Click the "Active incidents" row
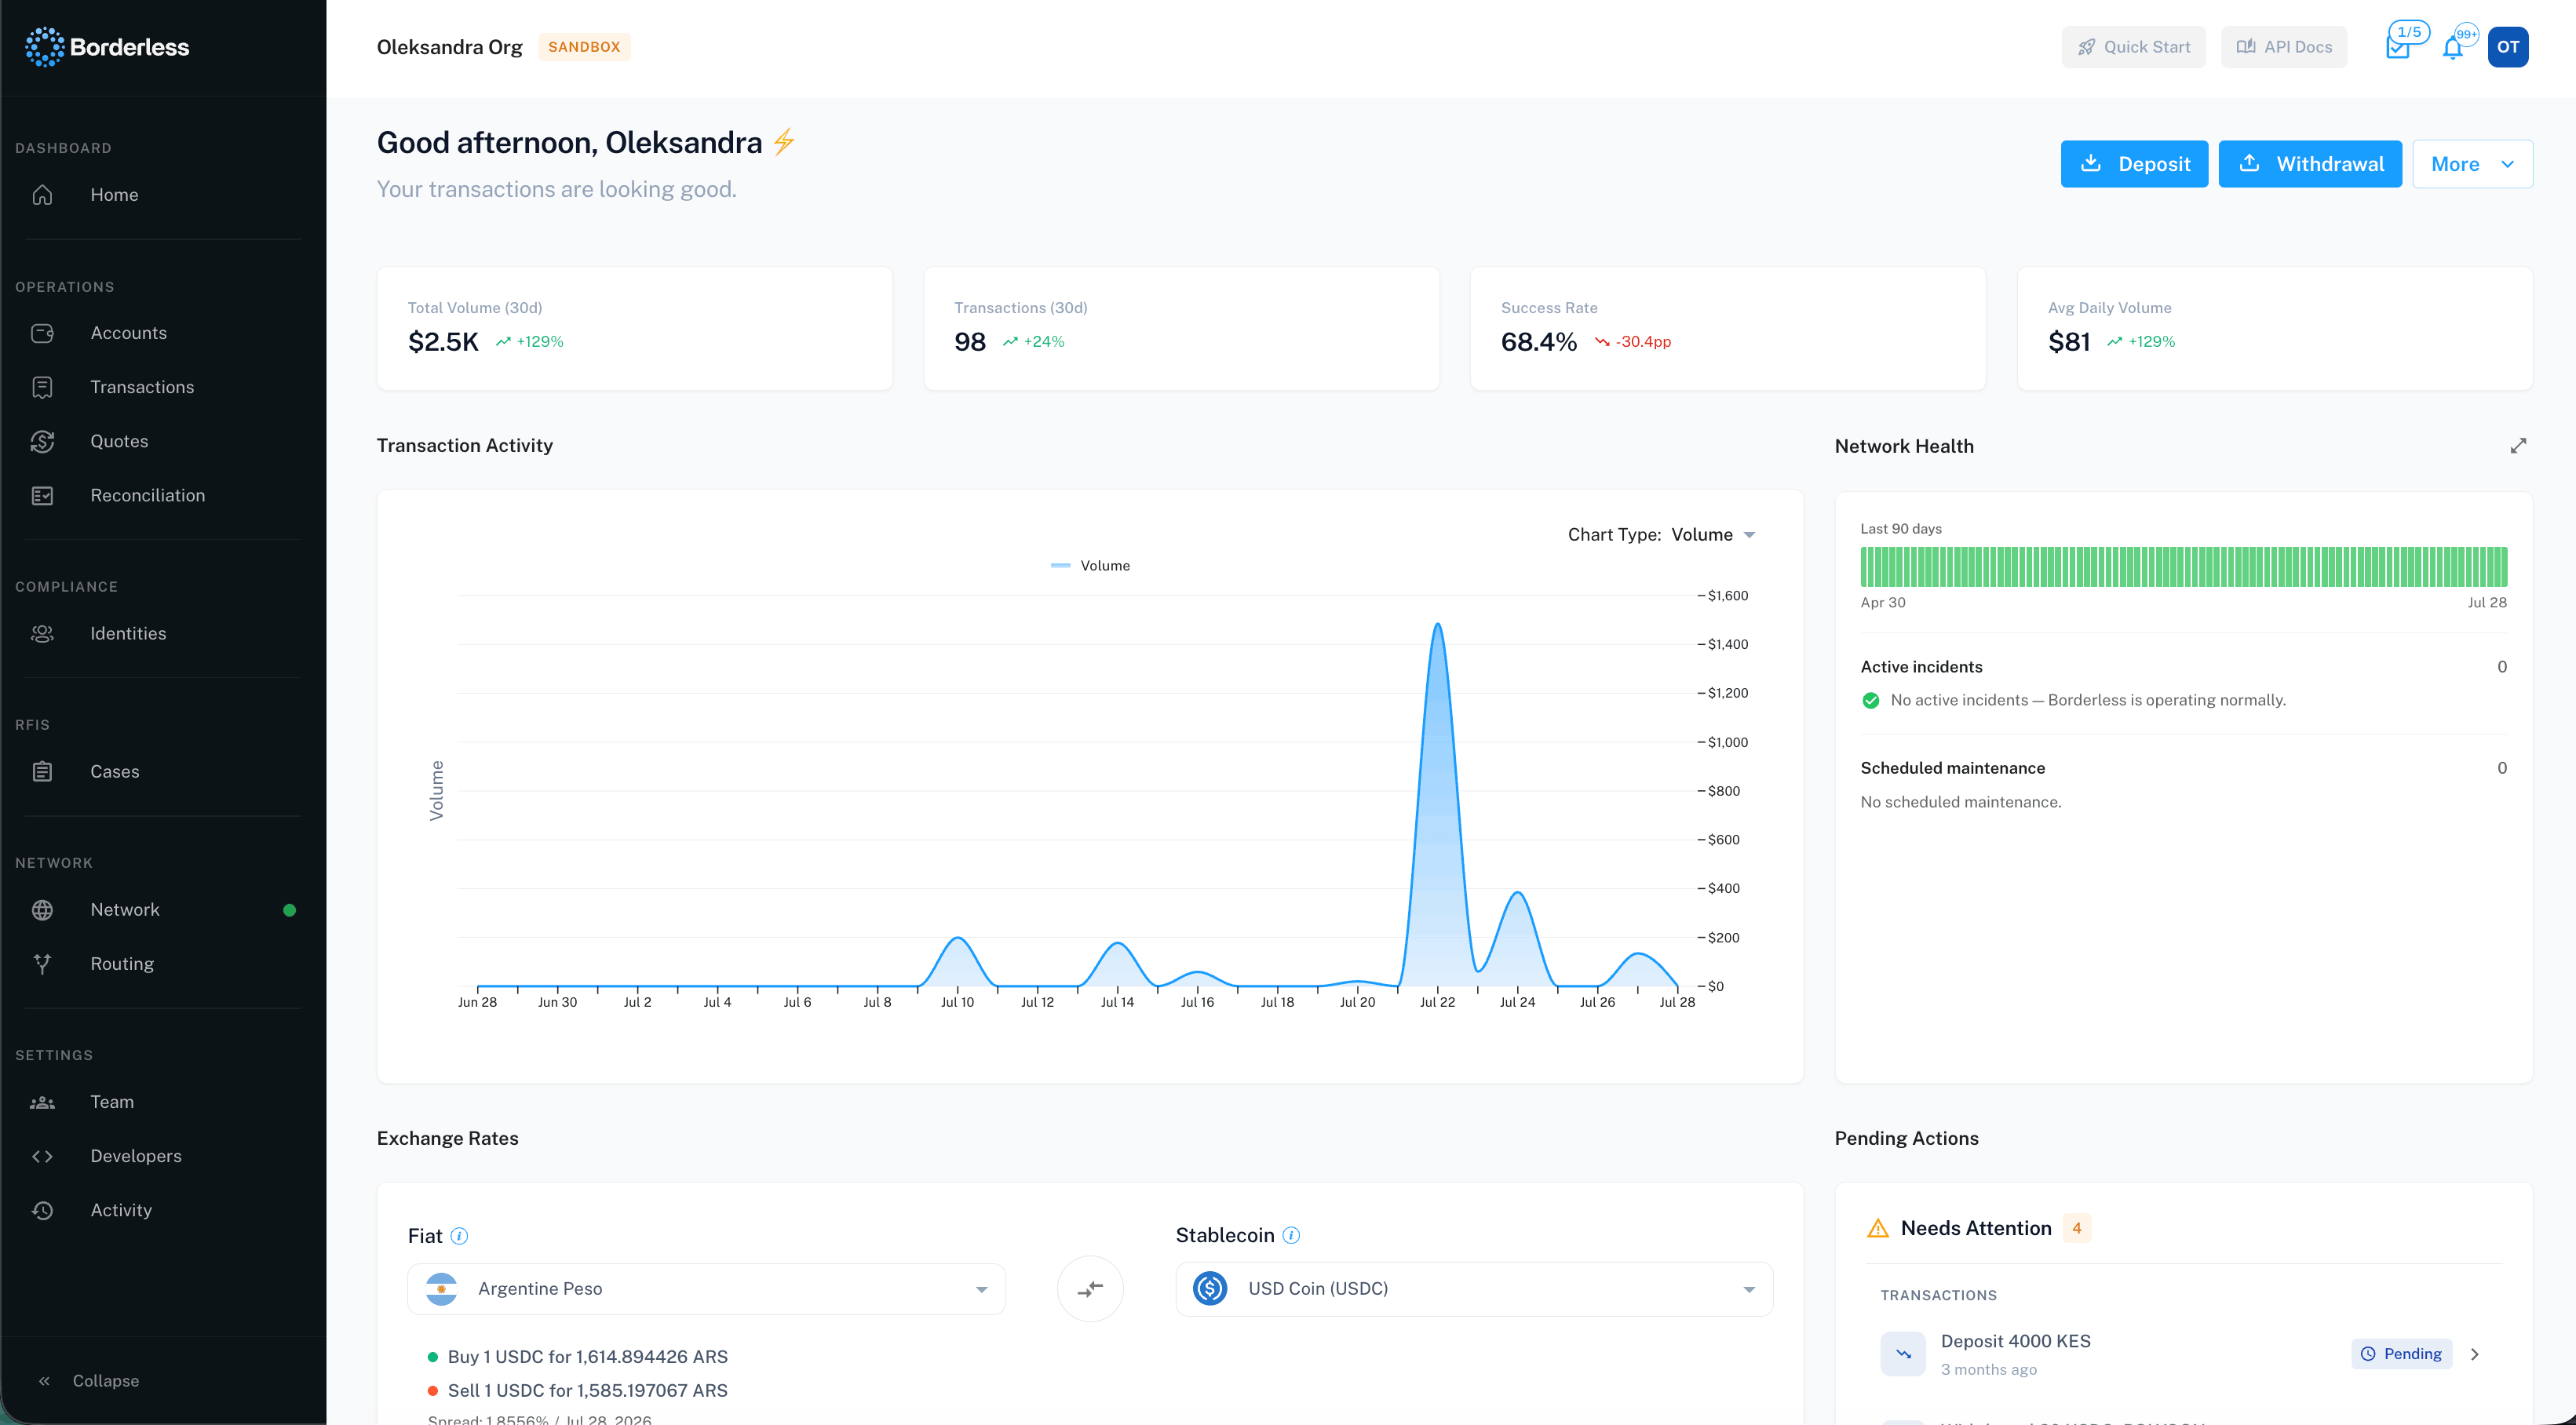This screenshot has height=1425, width=2576. pos(2183,667)
